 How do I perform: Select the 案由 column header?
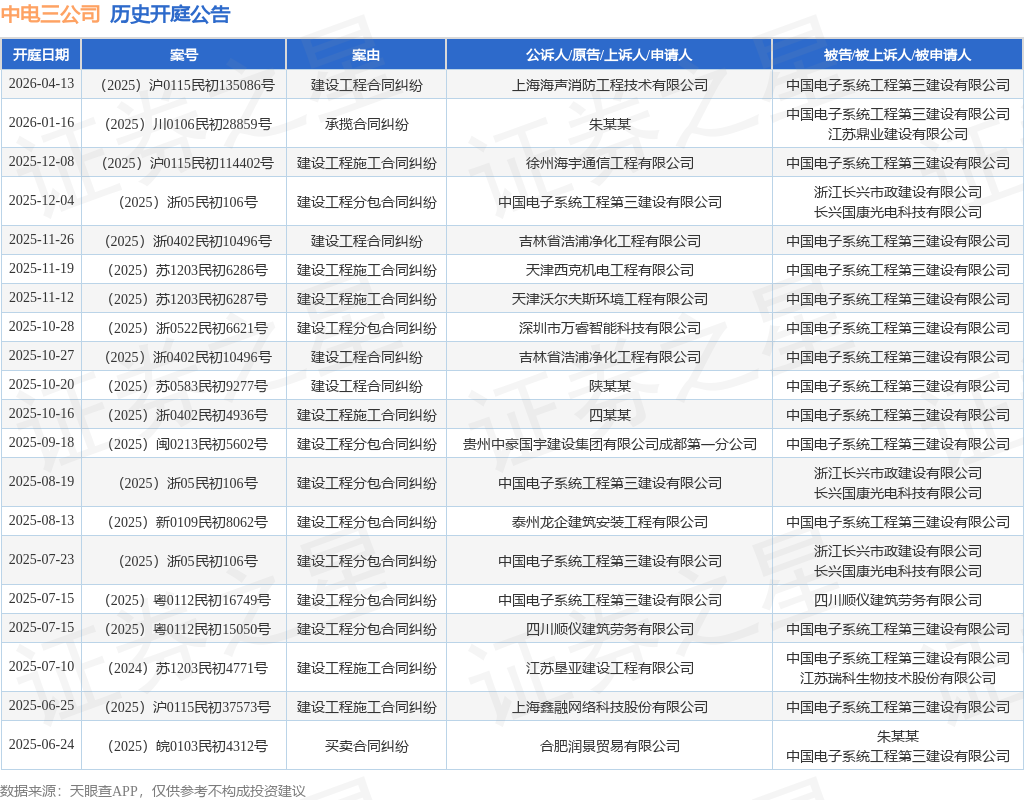(366, 55)
